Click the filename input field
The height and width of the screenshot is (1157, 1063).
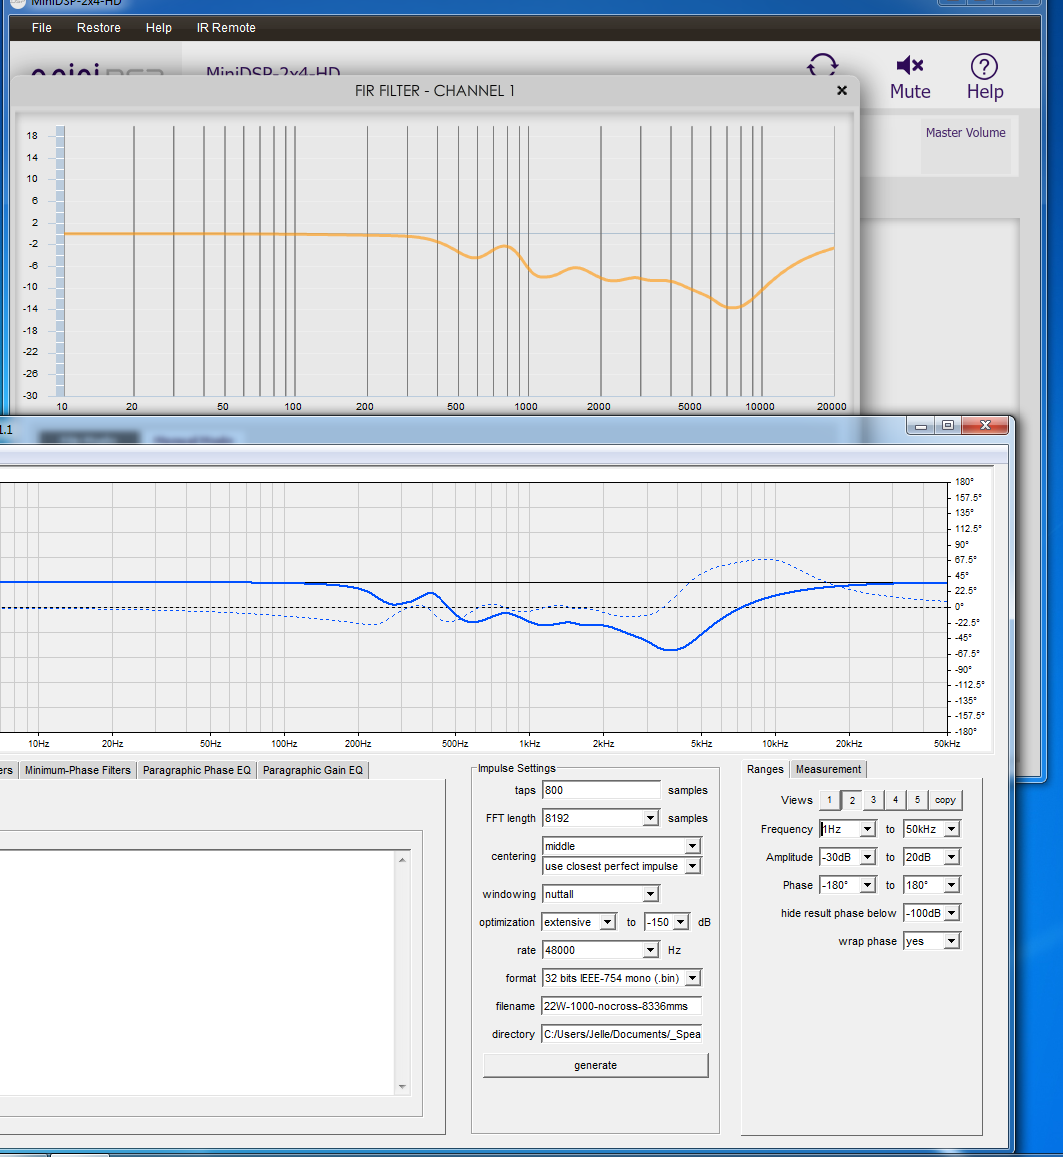(621, 1006)
